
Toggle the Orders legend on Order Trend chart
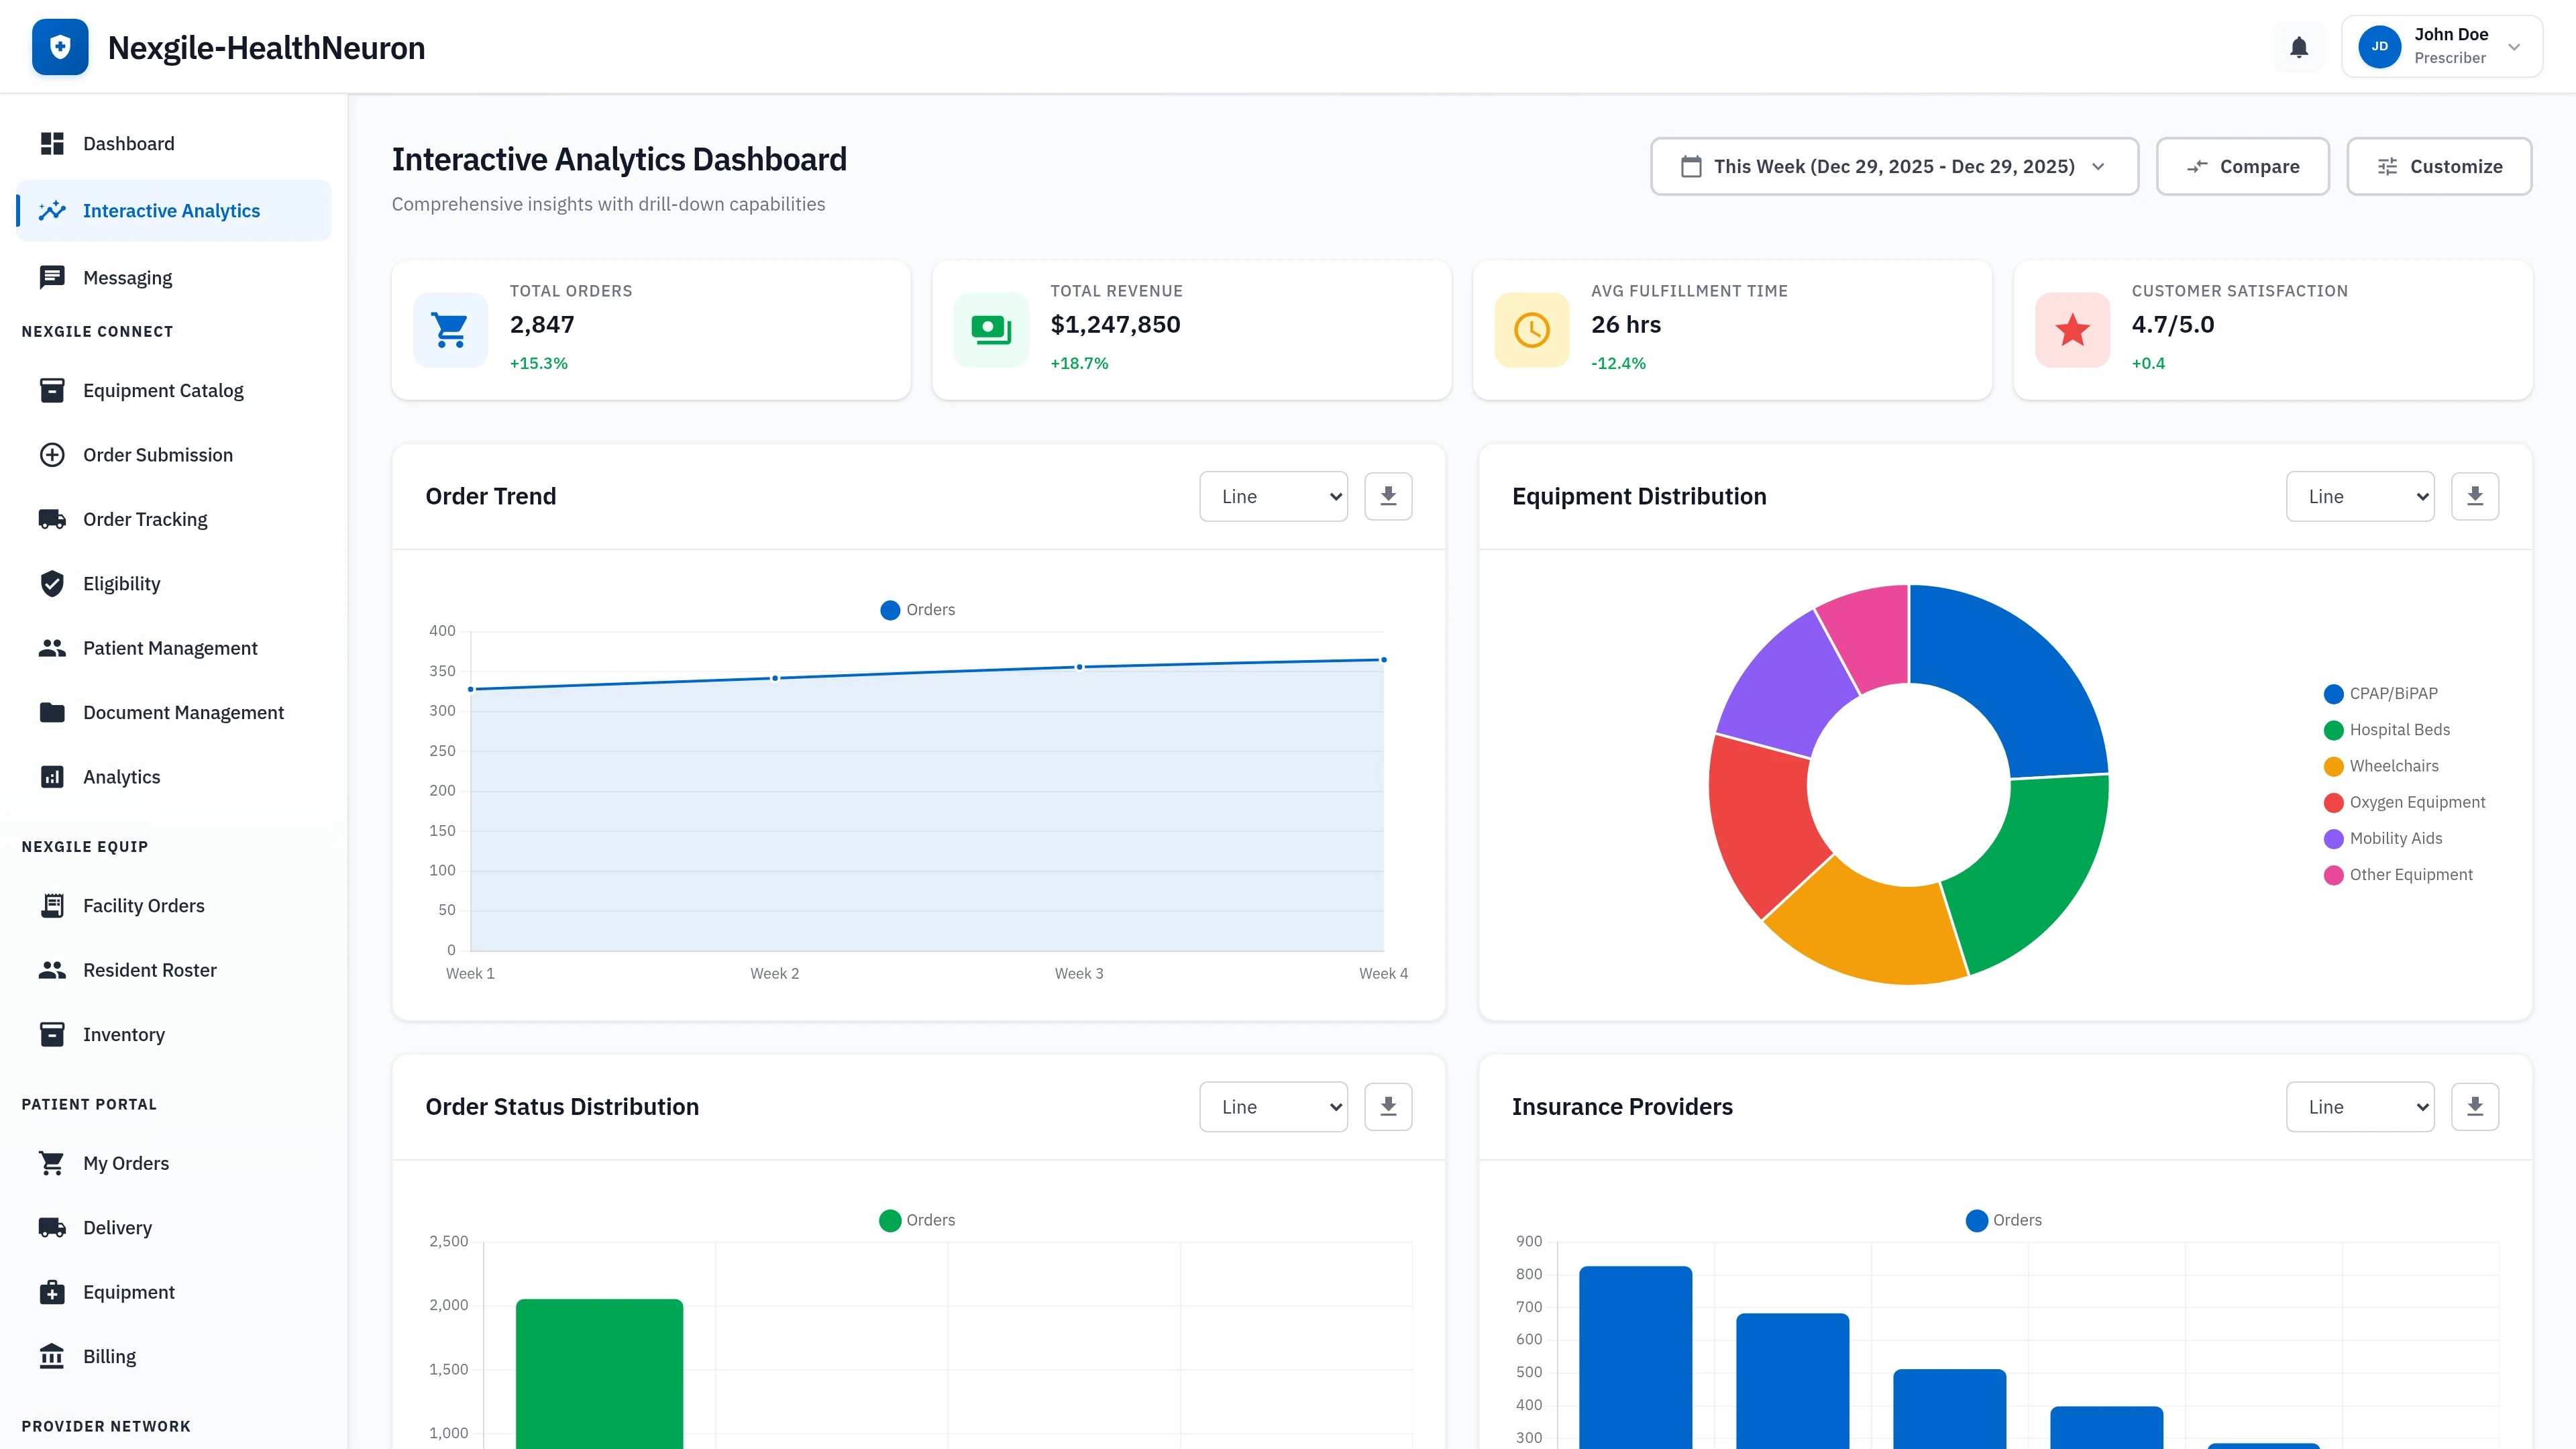[917, 609]
